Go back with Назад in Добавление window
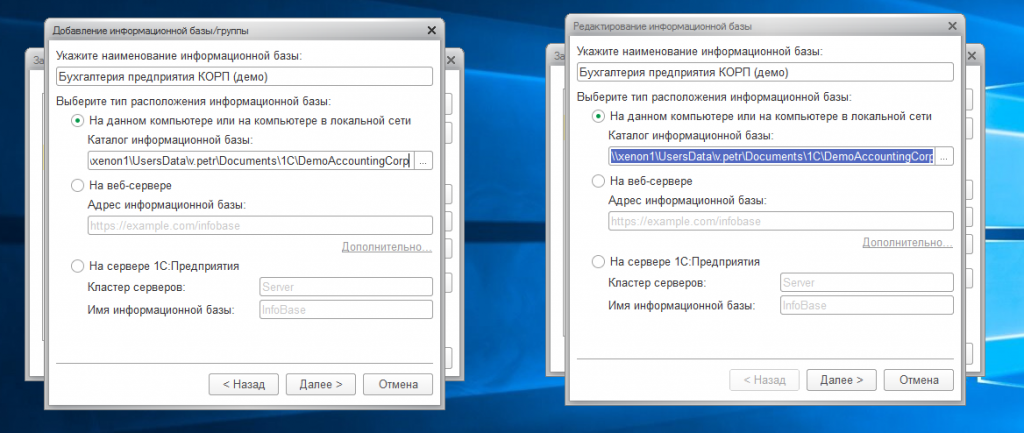 244,385
